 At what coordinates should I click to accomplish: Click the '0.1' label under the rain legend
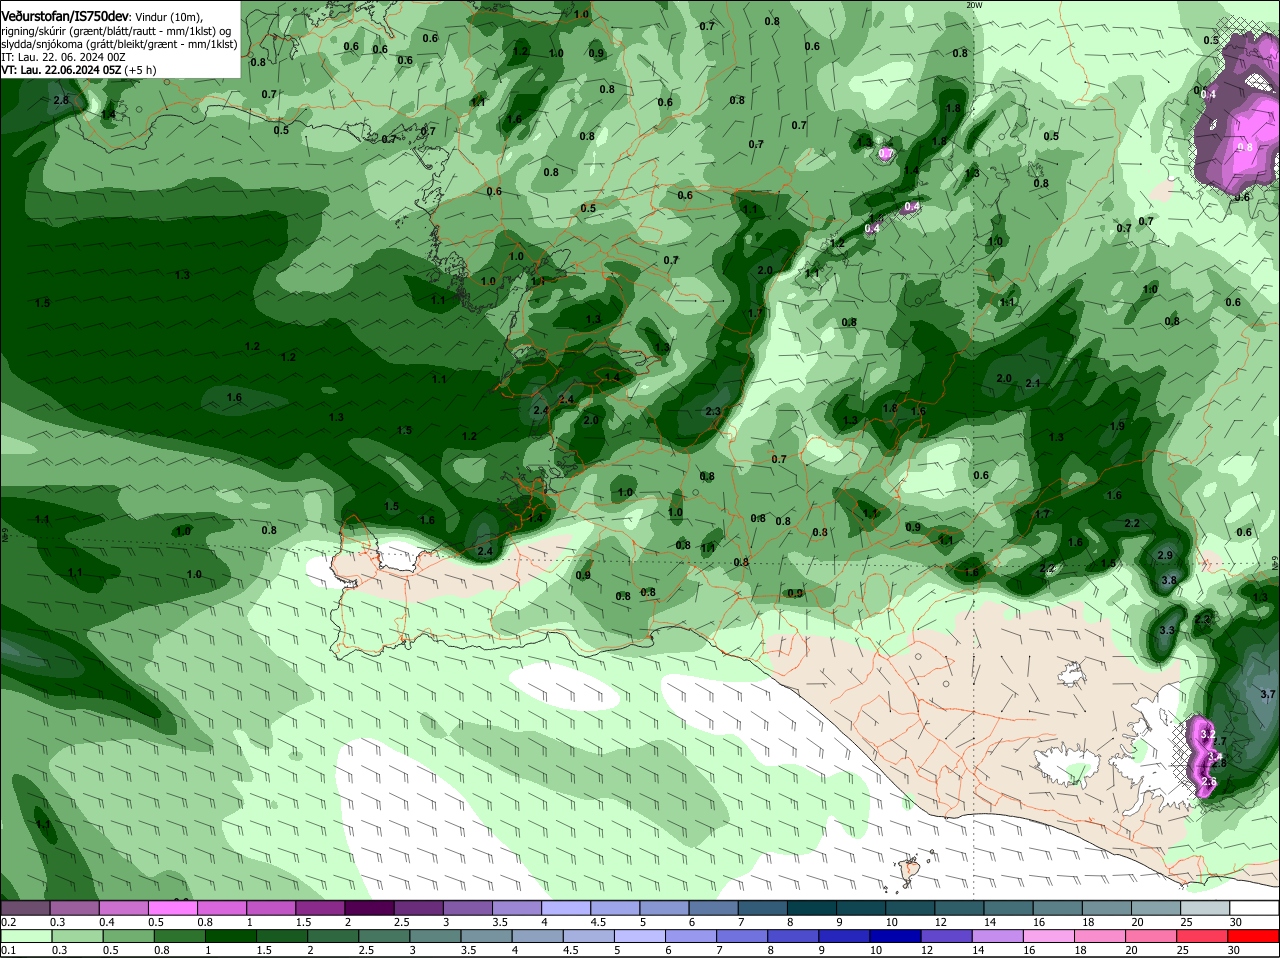9,950
